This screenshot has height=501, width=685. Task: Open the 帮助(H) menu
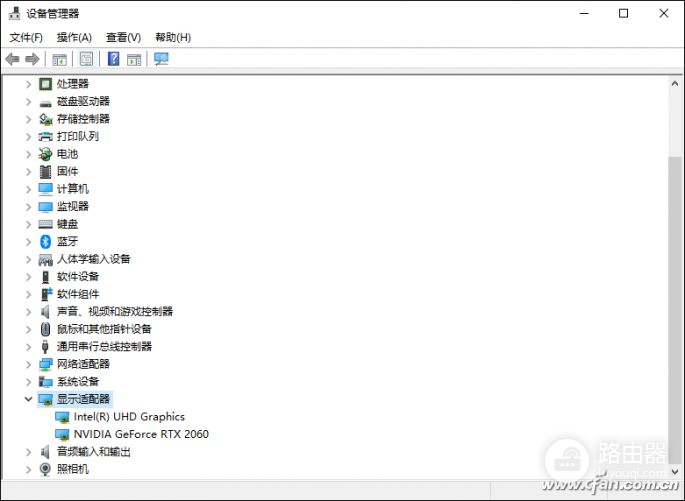coord(173,38)
